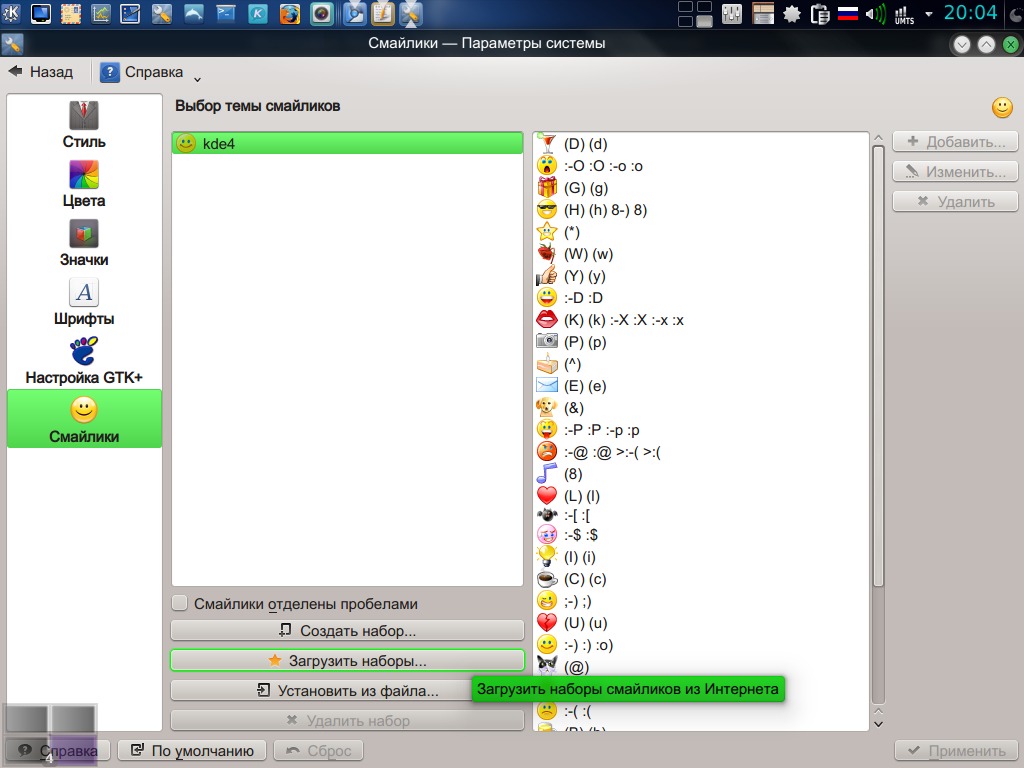
Task: Select the winking ;-) ;) emoticon
Action: click(701, 601)
